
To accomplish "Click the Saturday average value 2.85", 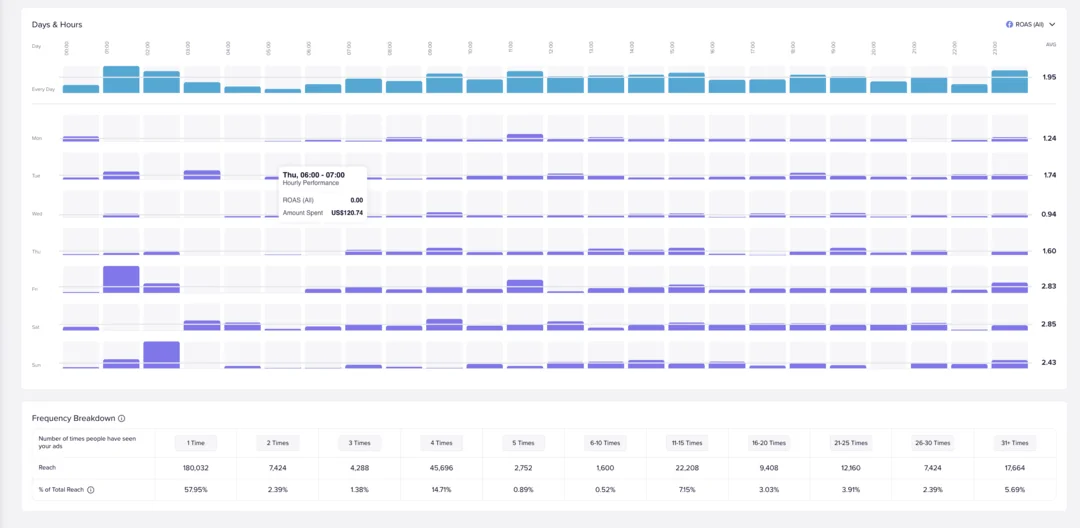I will tap(1049, 324).
